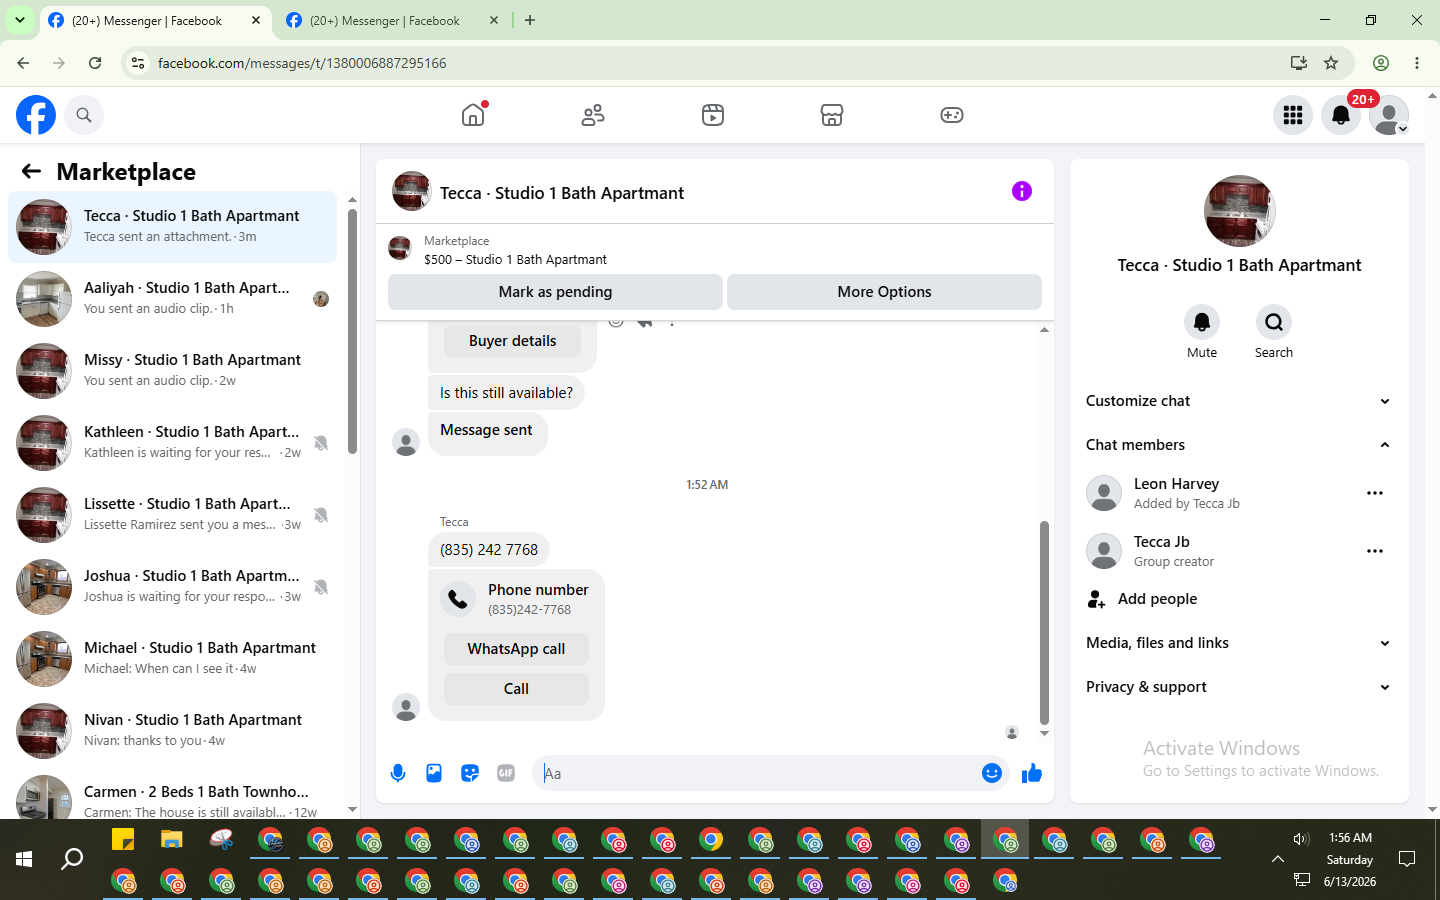
Task: Mute this conversation with the bell icon
Action: (x=1202, y=322)
